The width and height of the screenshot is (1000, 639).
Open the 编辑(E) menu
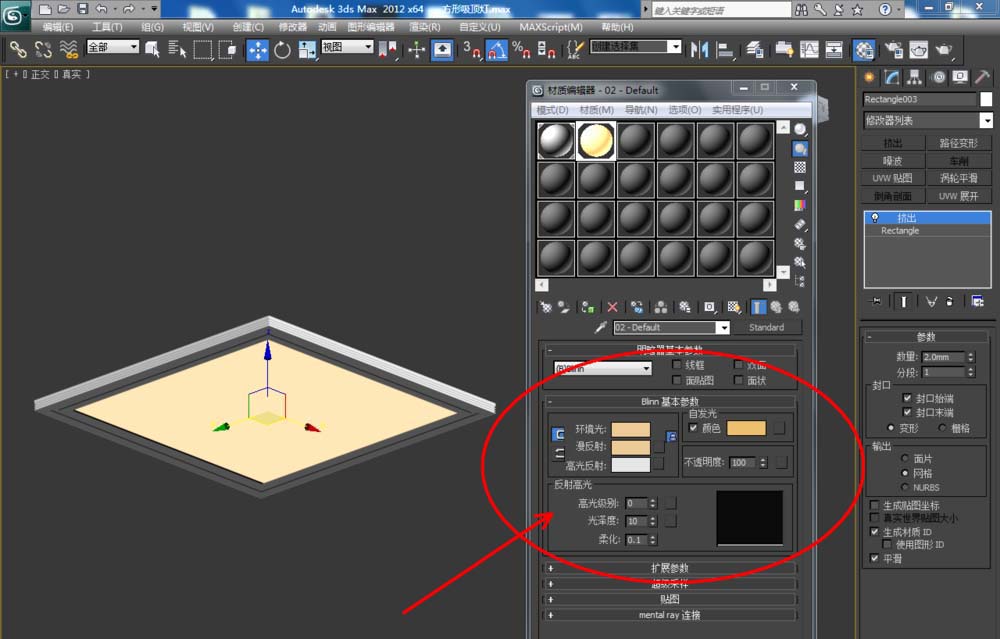tap(58, 27)
